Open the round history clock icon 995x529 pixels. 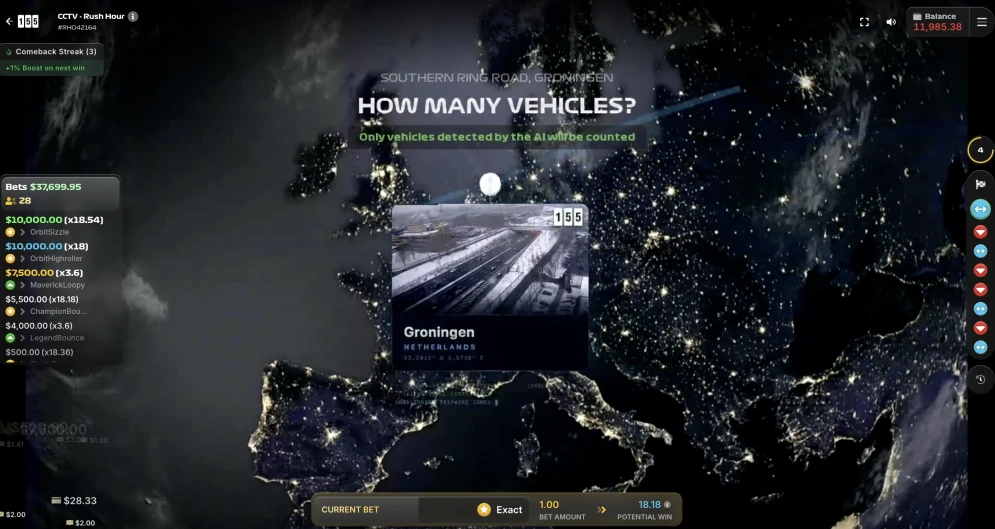[x=980, y=379]
